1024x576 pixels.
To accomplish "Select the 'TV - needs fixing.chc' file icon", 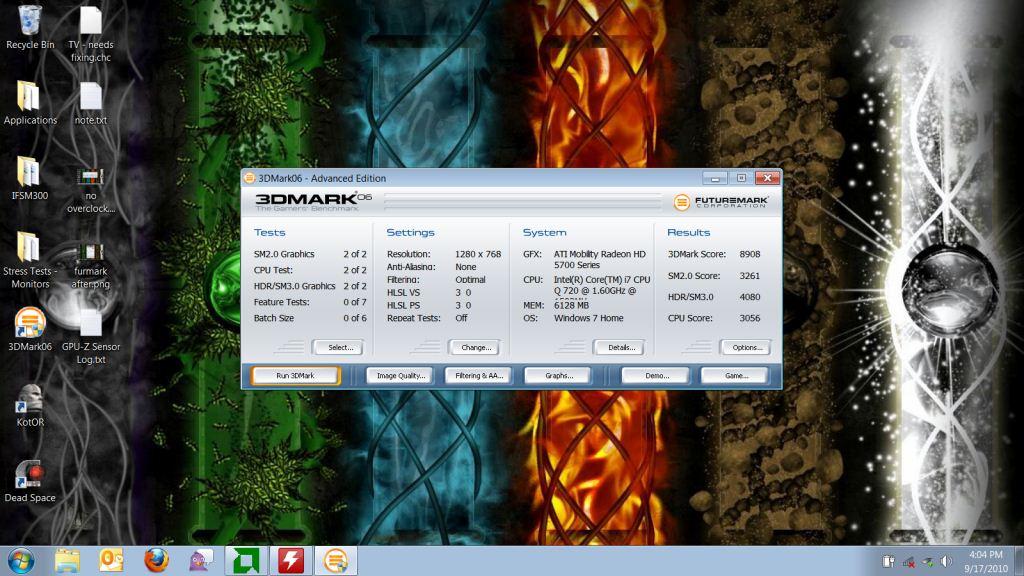I will (x=91, y=34).
